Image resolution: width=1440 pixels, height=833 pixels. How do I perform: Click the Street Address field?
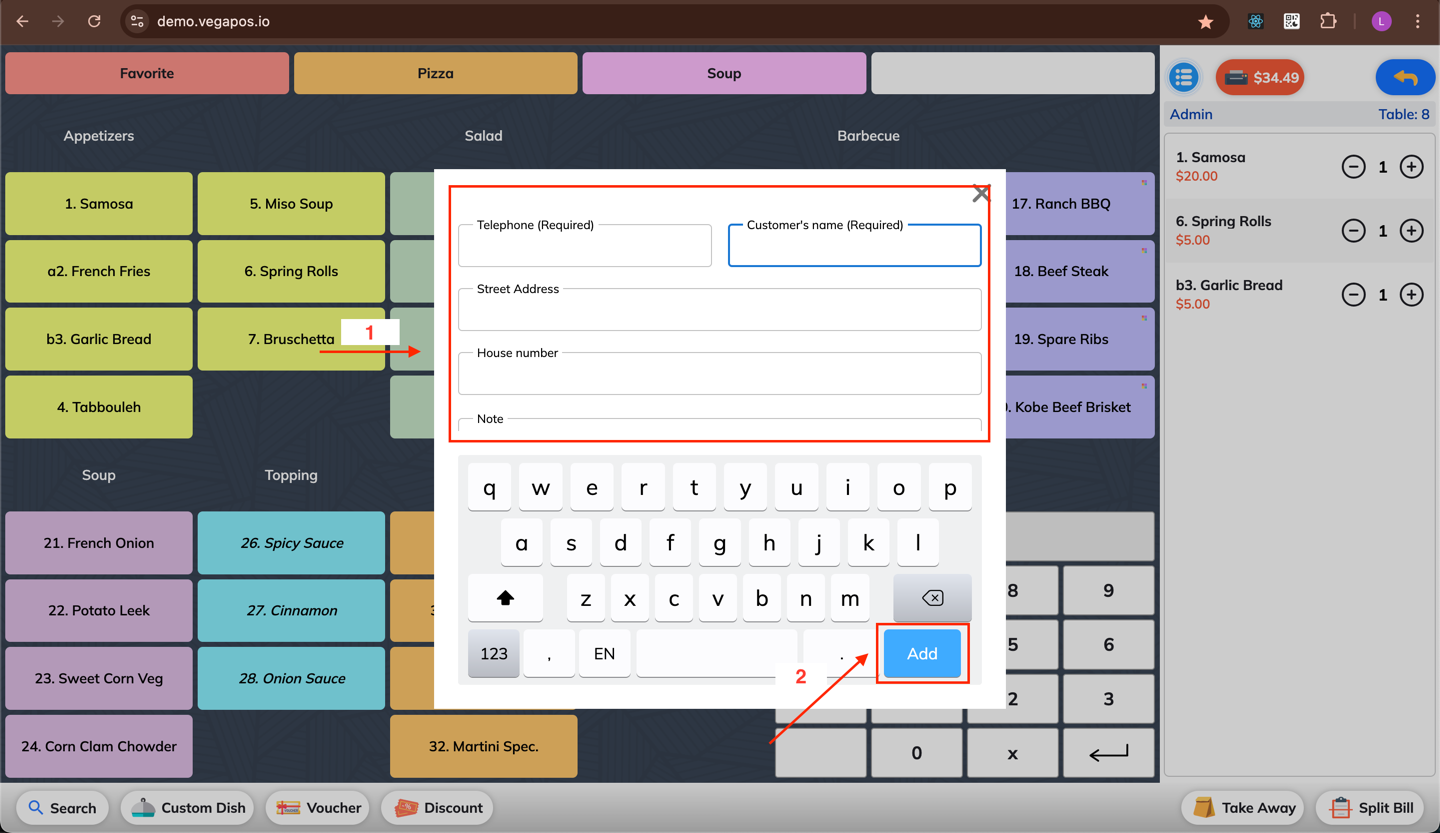720,310
